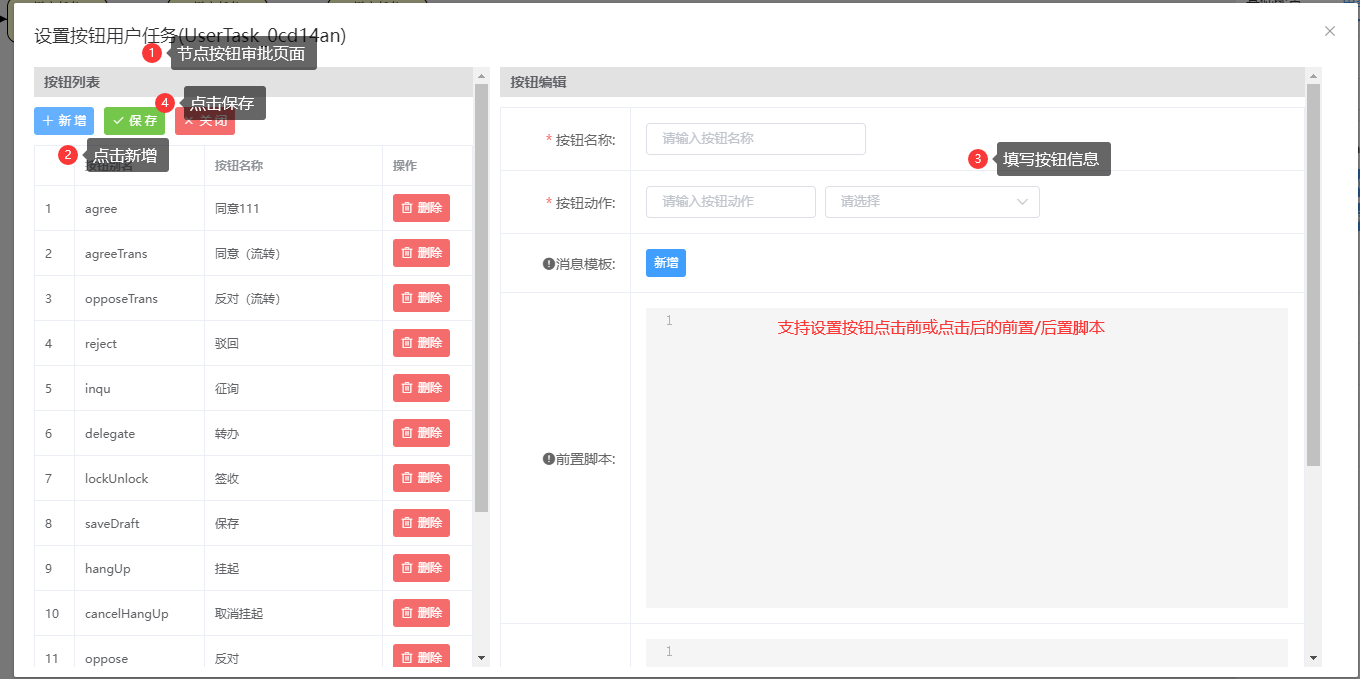Click the 按钮名称 input field
The image size is (1360, 679).
click(x=755, y=139)
